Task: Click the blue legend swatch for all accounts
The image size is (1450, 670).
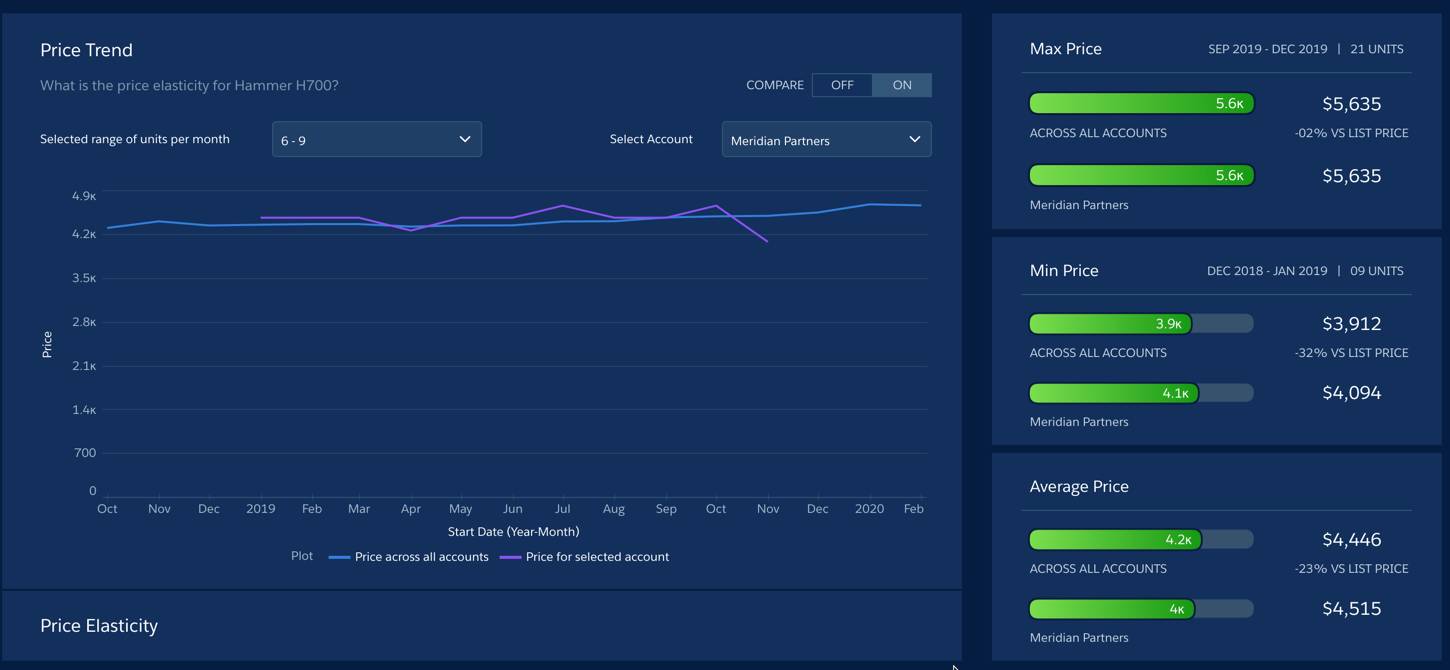Action: coord(339,557)
